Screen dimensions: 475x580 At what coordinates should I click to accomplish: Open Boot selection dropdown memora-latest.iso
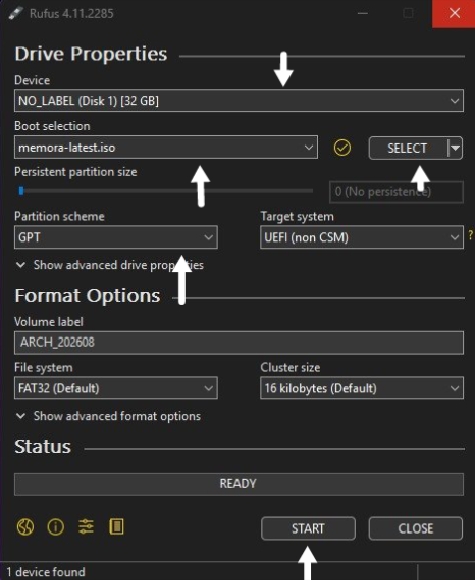click(166, 147)
